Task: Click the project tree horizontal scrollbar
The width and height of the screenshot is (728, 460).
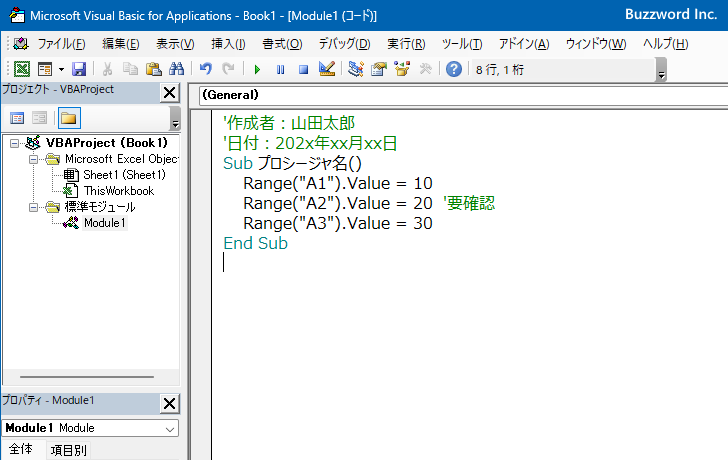Action: click(x=87, y=377)
